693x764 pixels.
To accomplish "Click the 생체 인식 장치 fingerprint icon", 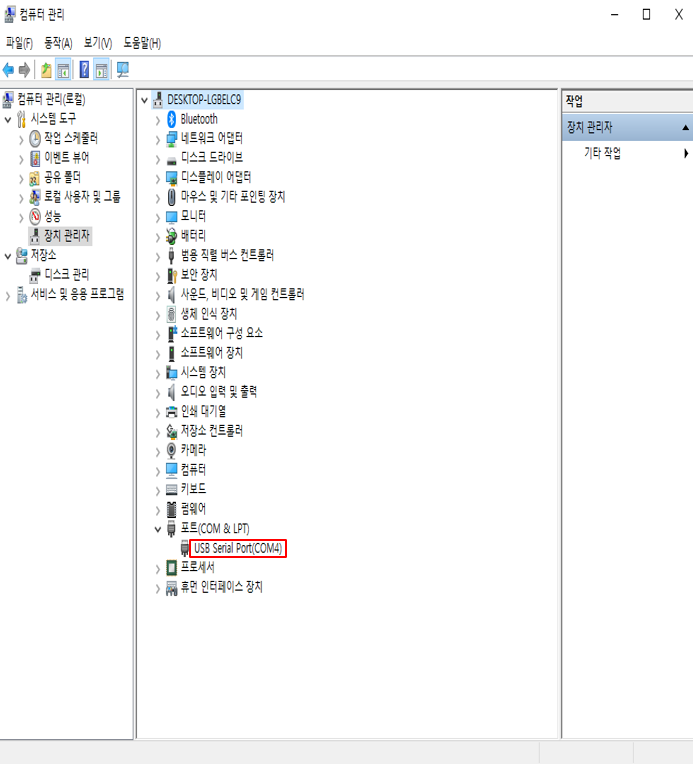I will pos(172,314).
